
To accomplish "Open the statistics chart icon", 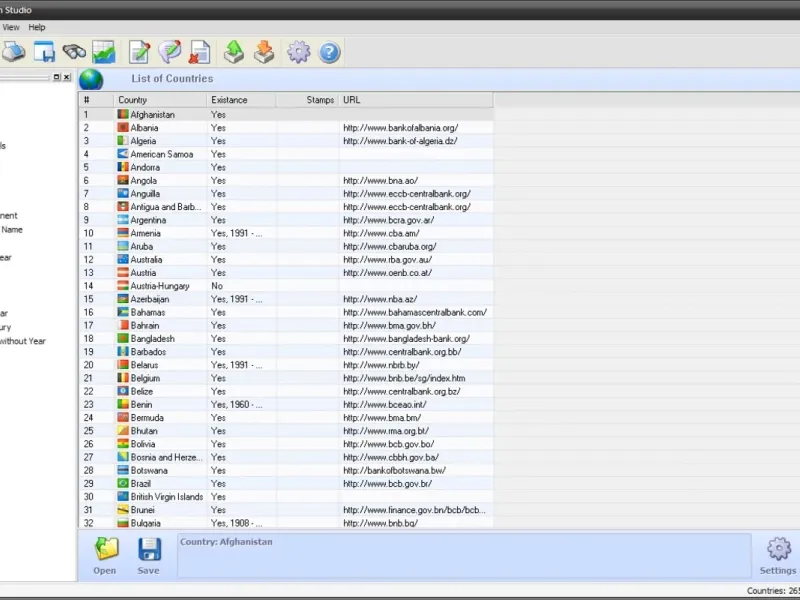I will pos(104,52).
